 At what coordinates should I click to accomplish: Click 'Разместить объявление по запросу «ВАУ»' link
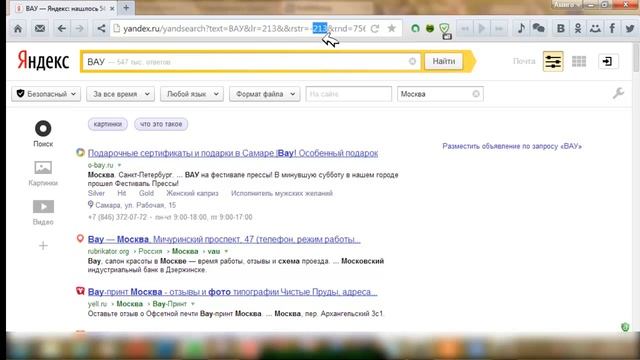point(512,146)
